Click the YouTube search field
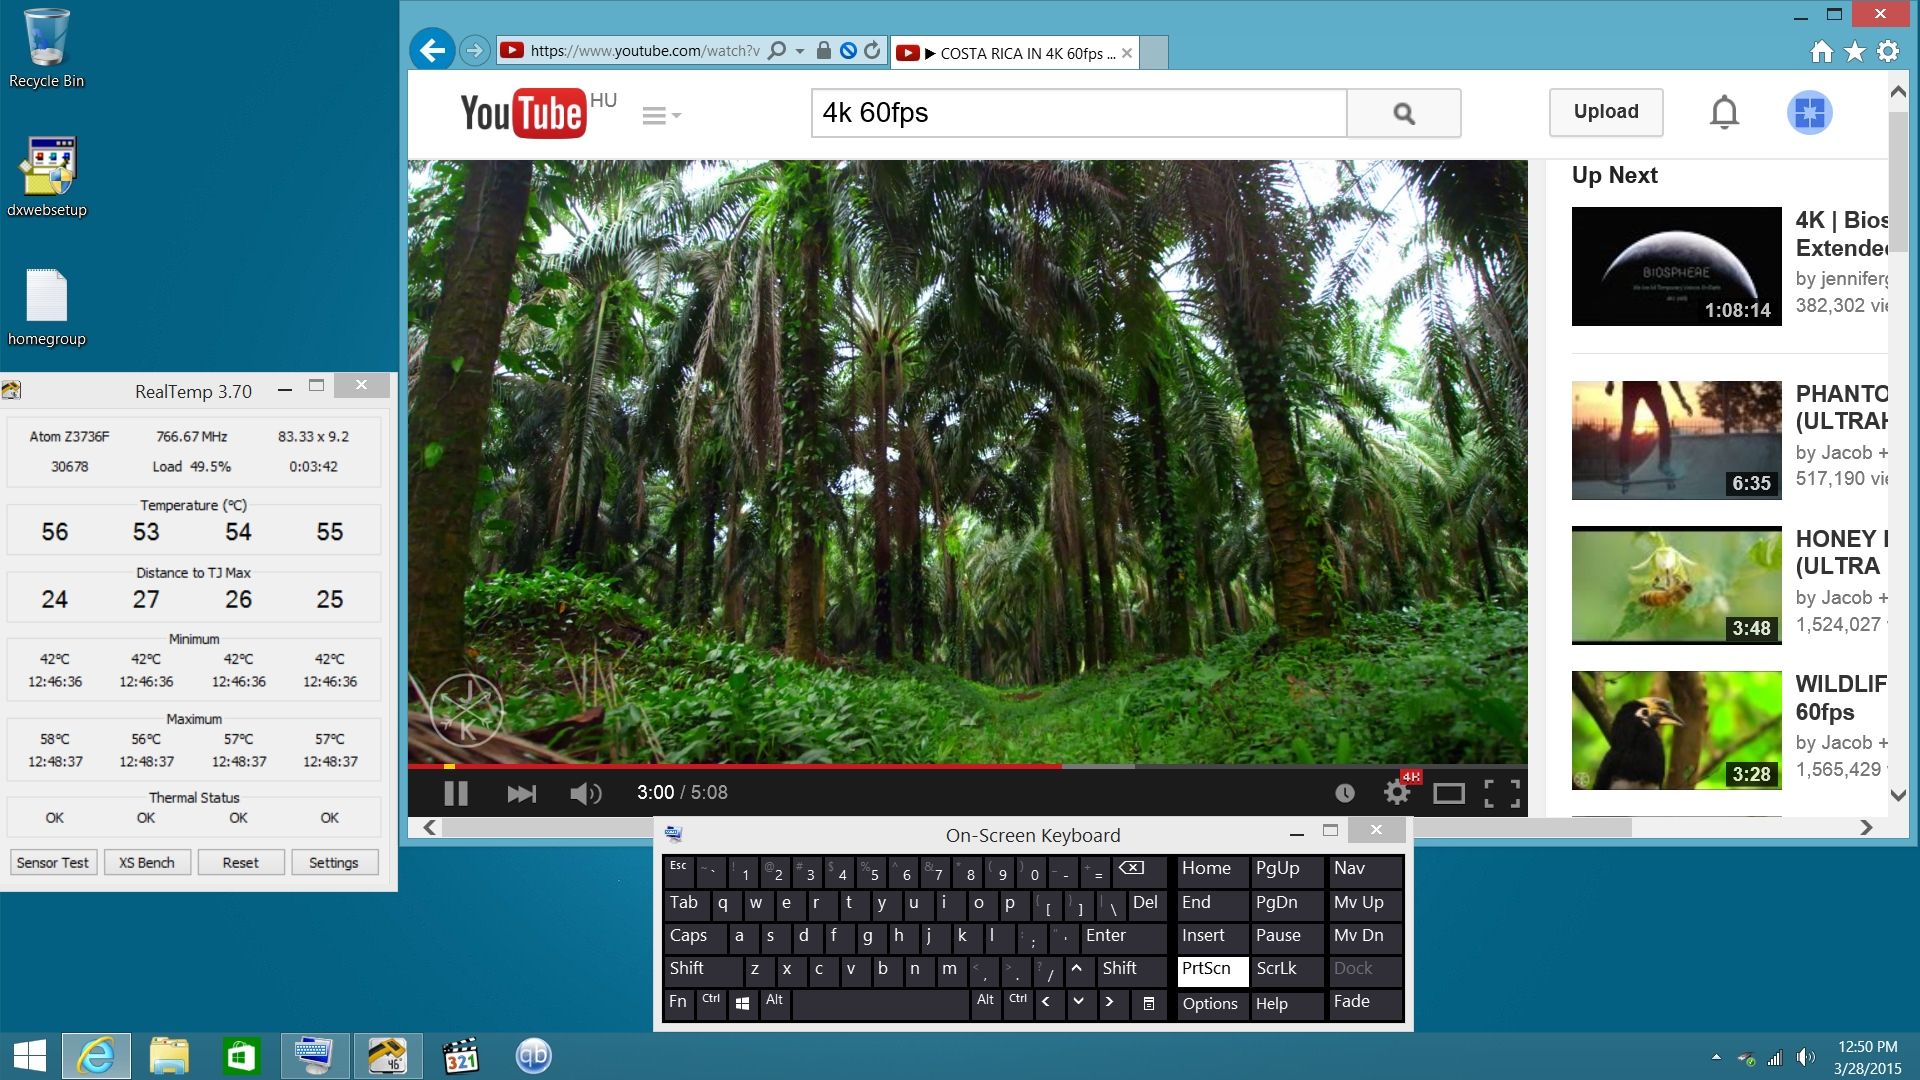Image resolution: width=1920 pixels, height=1080 pixels. pos(1079,113)
